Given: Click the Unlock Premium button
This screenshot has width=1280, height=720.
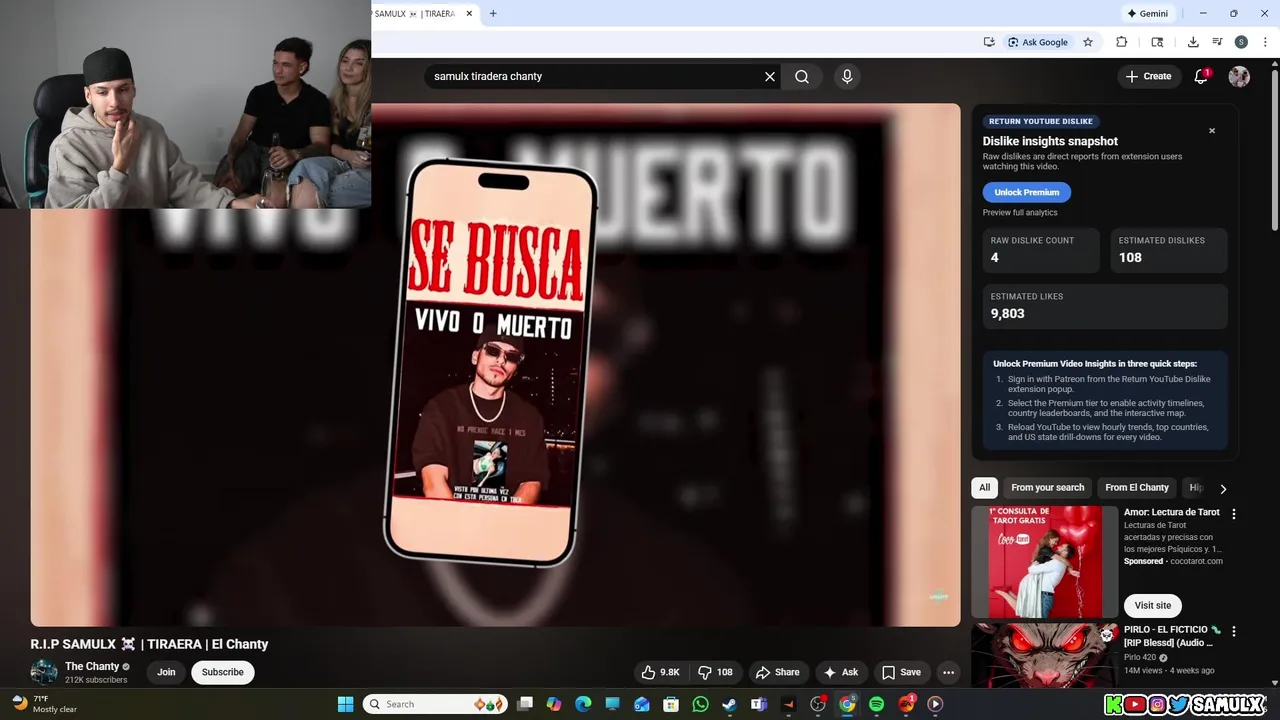Looking at the screenshot, I should [1026, 192].
